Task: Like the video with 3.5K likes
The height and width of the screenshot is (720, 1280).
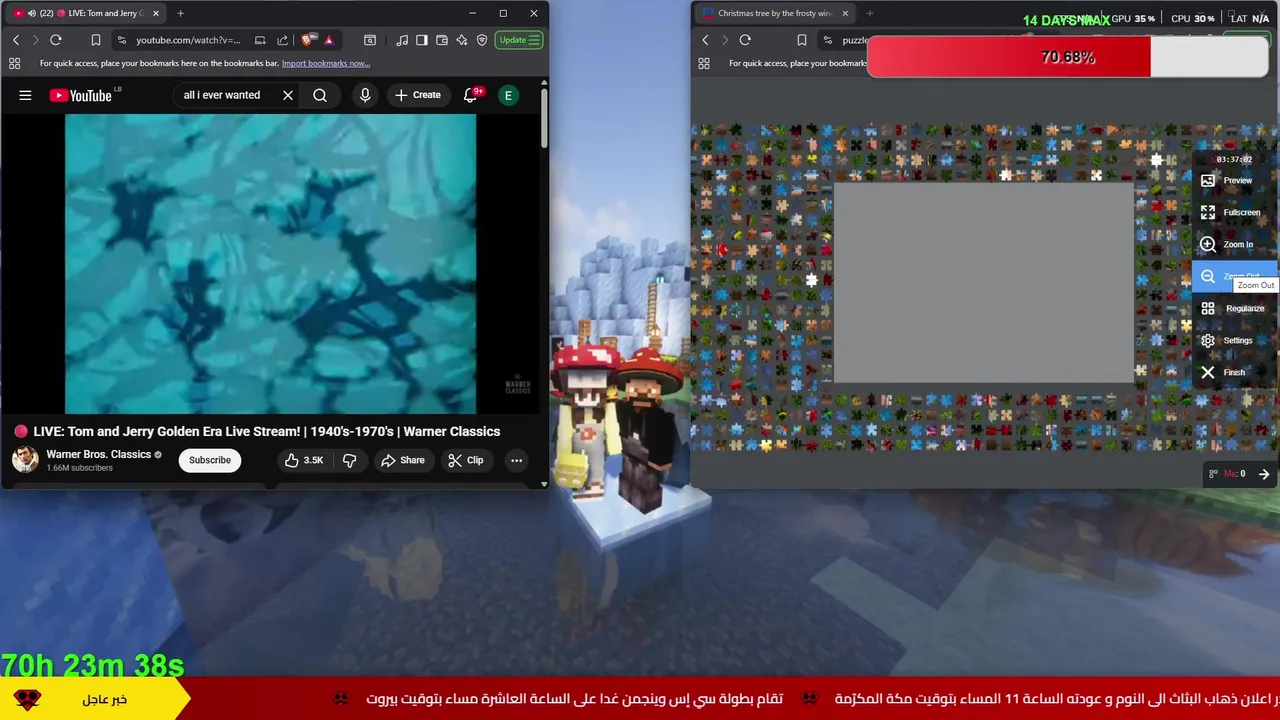Action: [303, 460]
